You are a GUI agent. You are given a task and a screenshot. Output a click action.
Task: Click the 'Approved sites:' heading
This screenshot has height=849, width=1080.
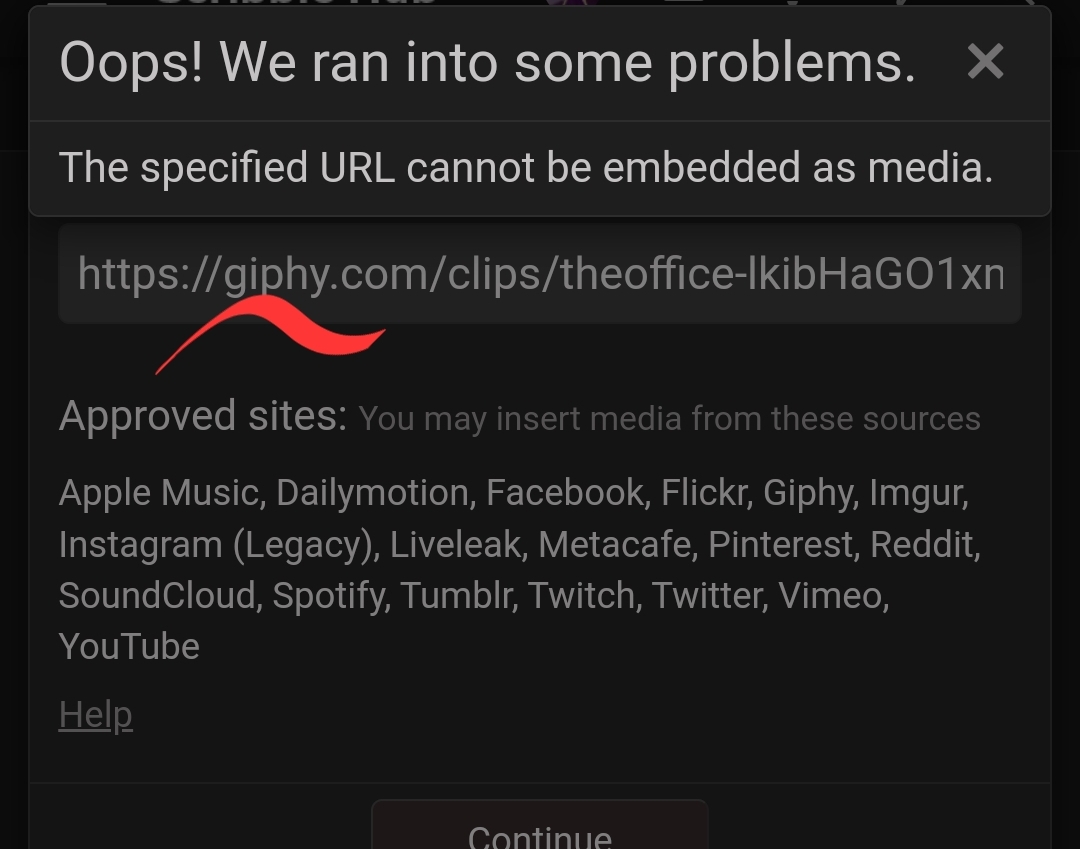pos(203,416)
